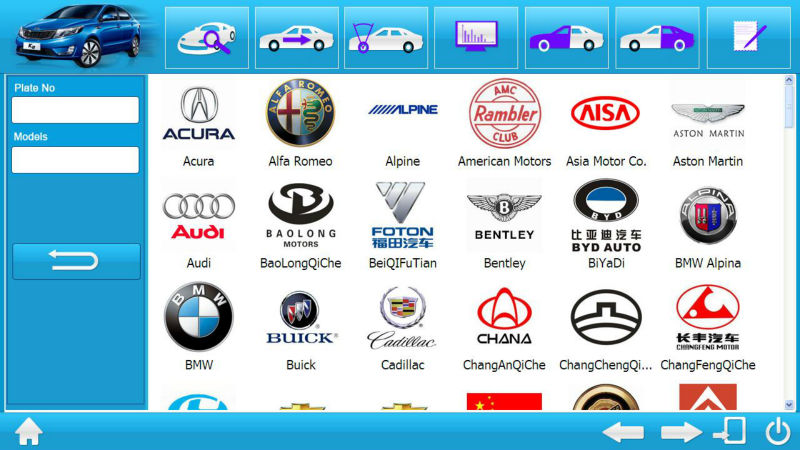Open the notepad with pen icon

[748, 38]
